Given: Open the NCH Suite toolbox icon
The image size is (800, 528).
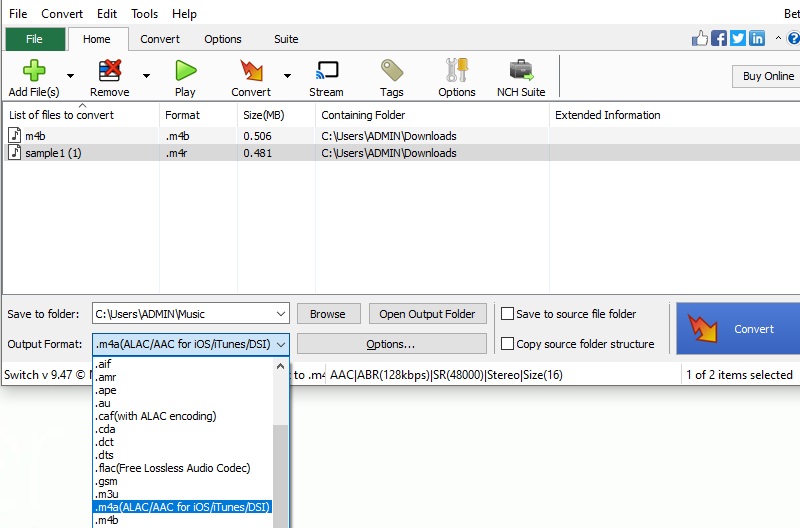Looking at the screenshot, I should (521, 71).
